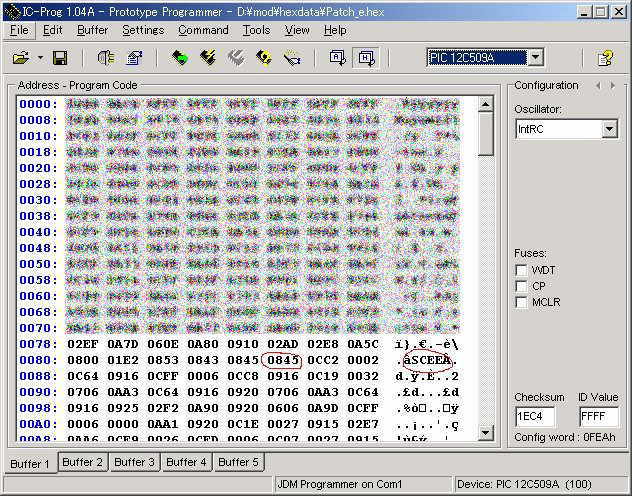Expand the PIC 12C509A device dropdown
This screenshot has width=632, height=496.
coord(535,58)
